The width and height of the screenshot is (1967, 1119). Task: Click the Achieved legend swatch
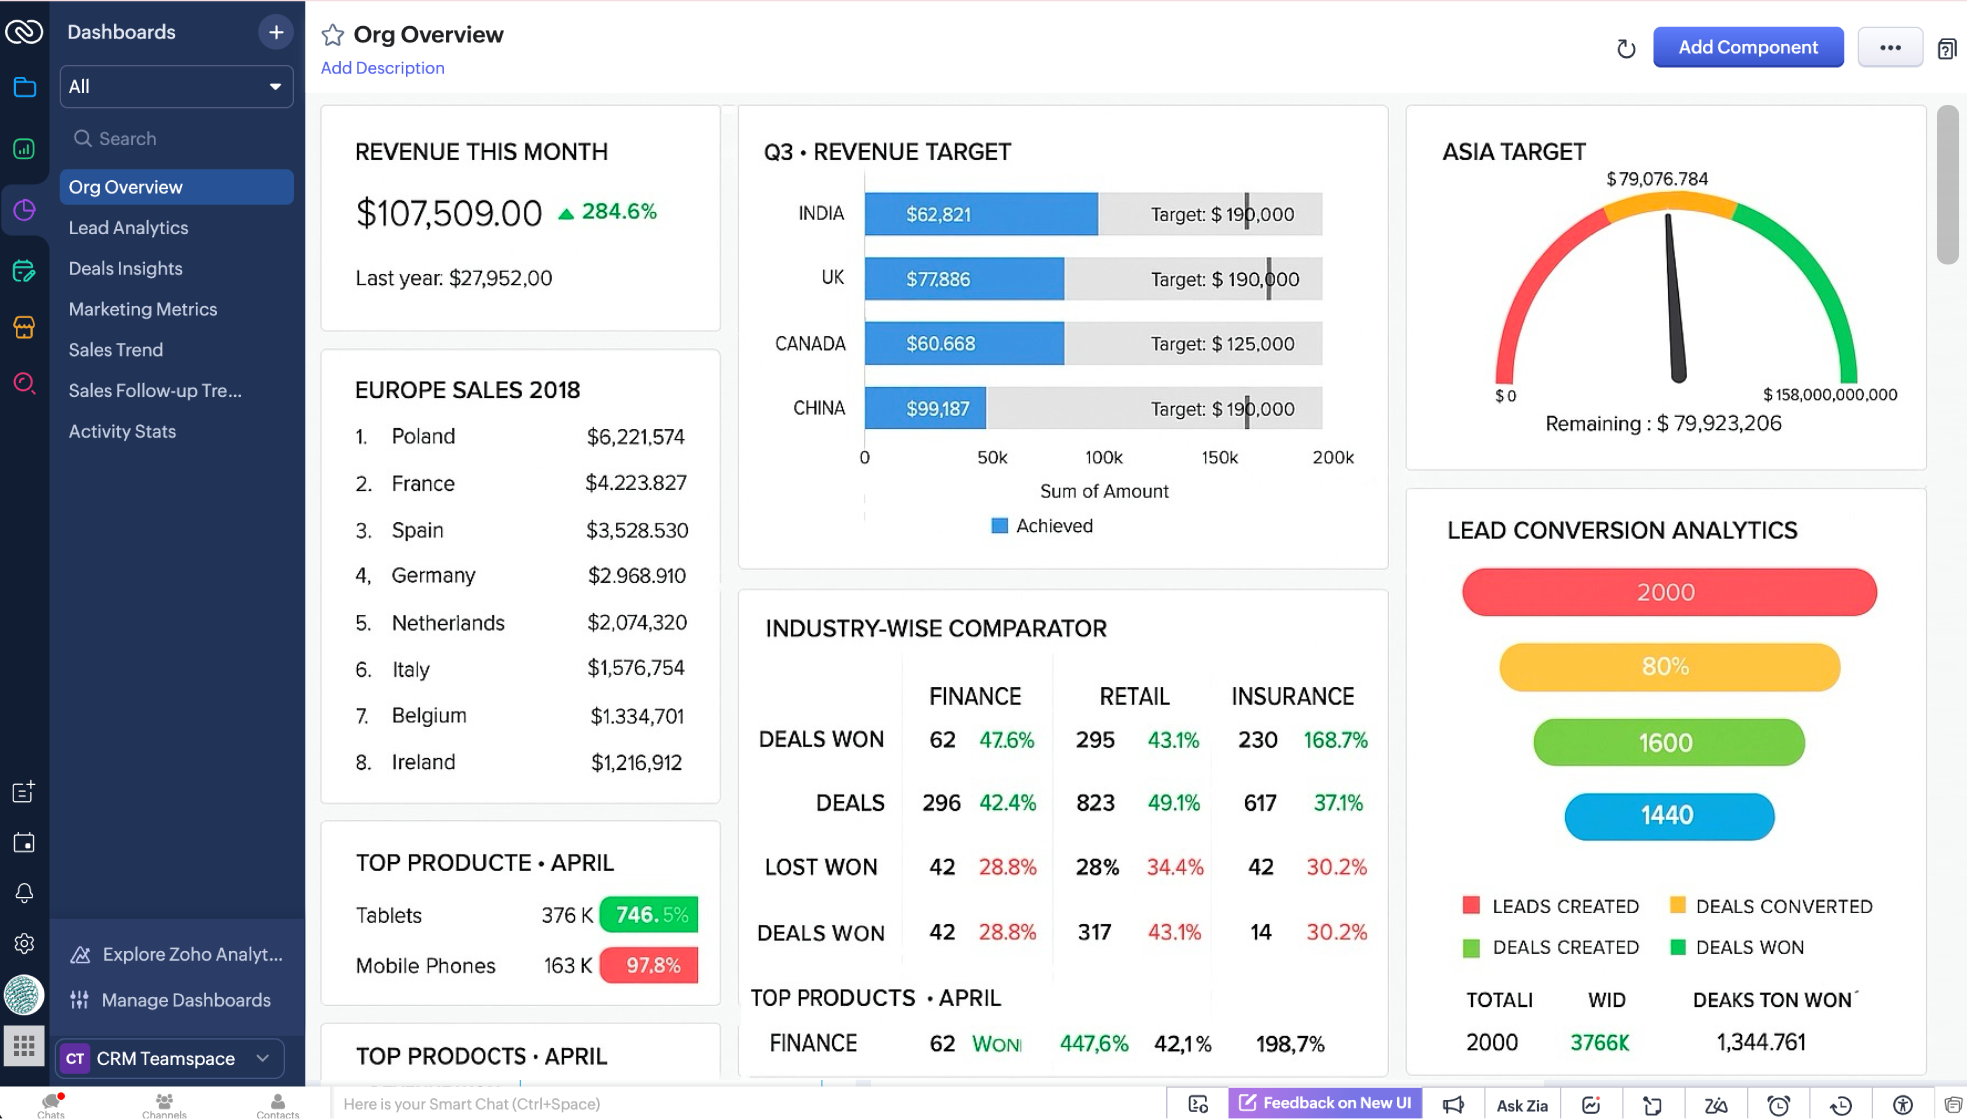pos(999,526)
